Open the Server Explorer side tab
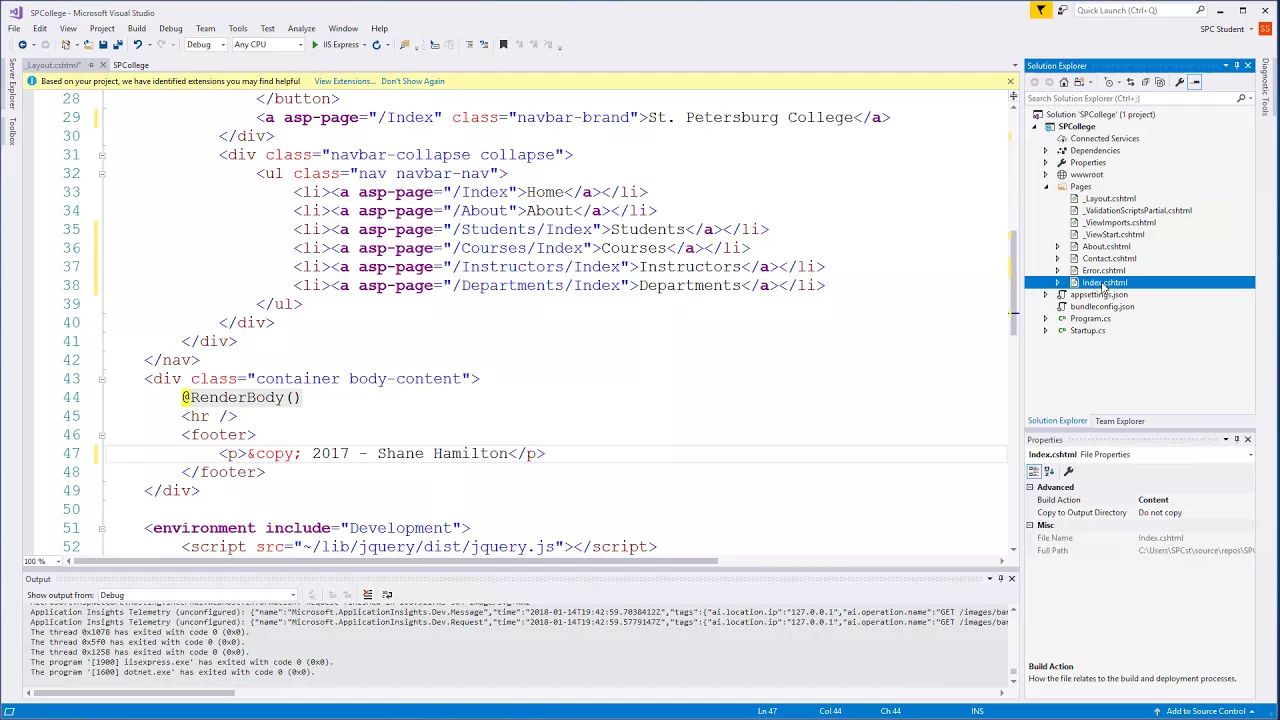The image size is (1280, 720). (x=12, y=84)
